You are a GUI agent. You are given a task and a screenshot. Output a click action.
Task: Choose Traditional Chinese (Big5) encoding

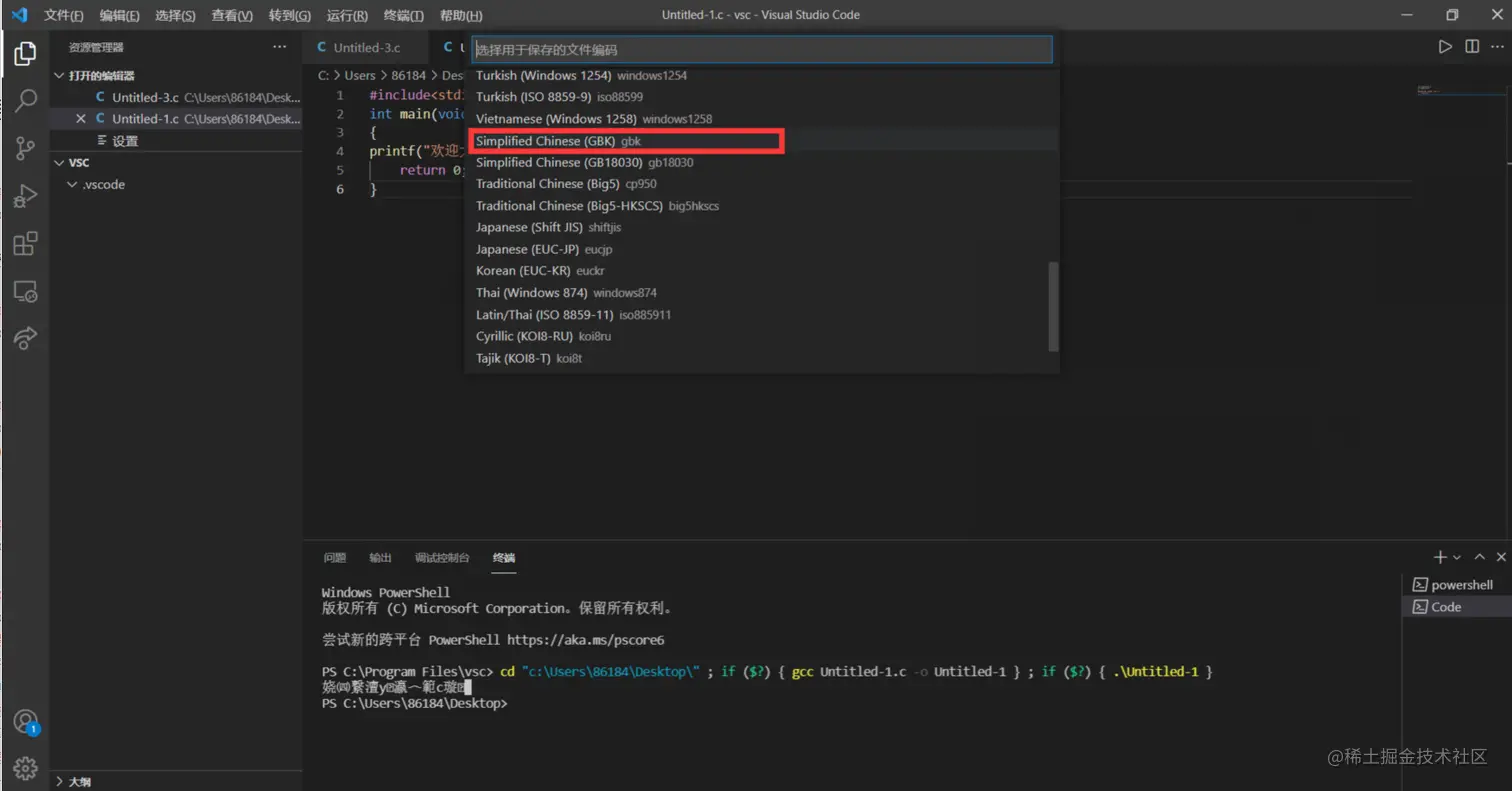pos(762,184)
